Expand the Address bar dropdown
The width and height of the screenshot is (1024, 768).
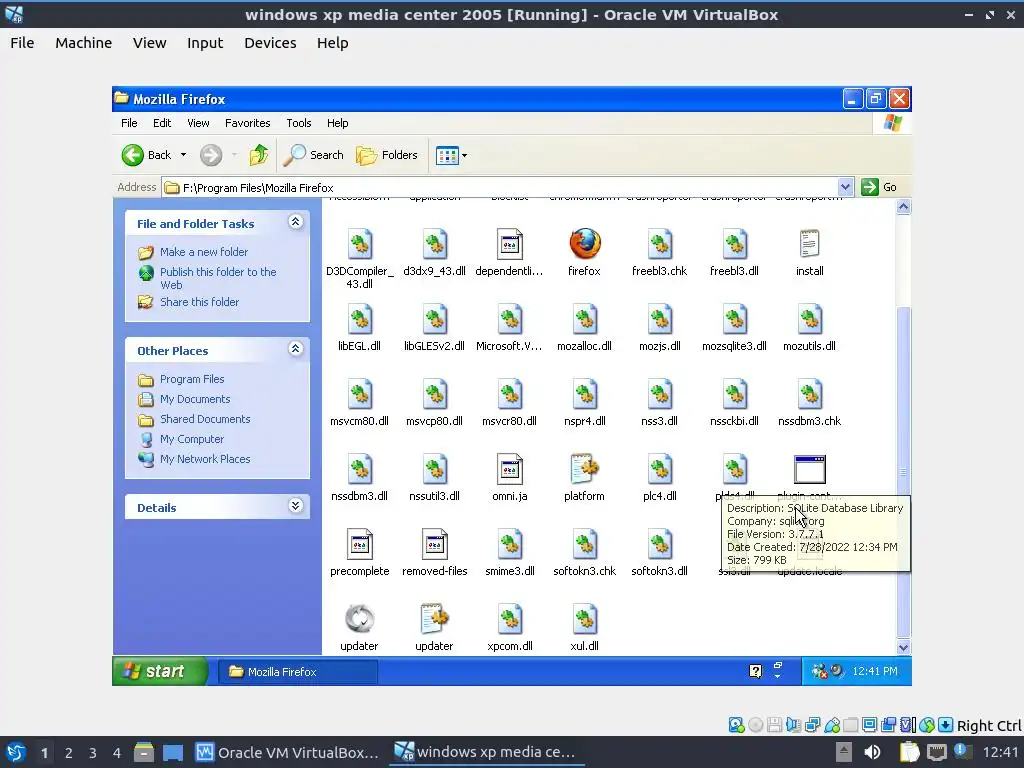[x=845, y=187]
